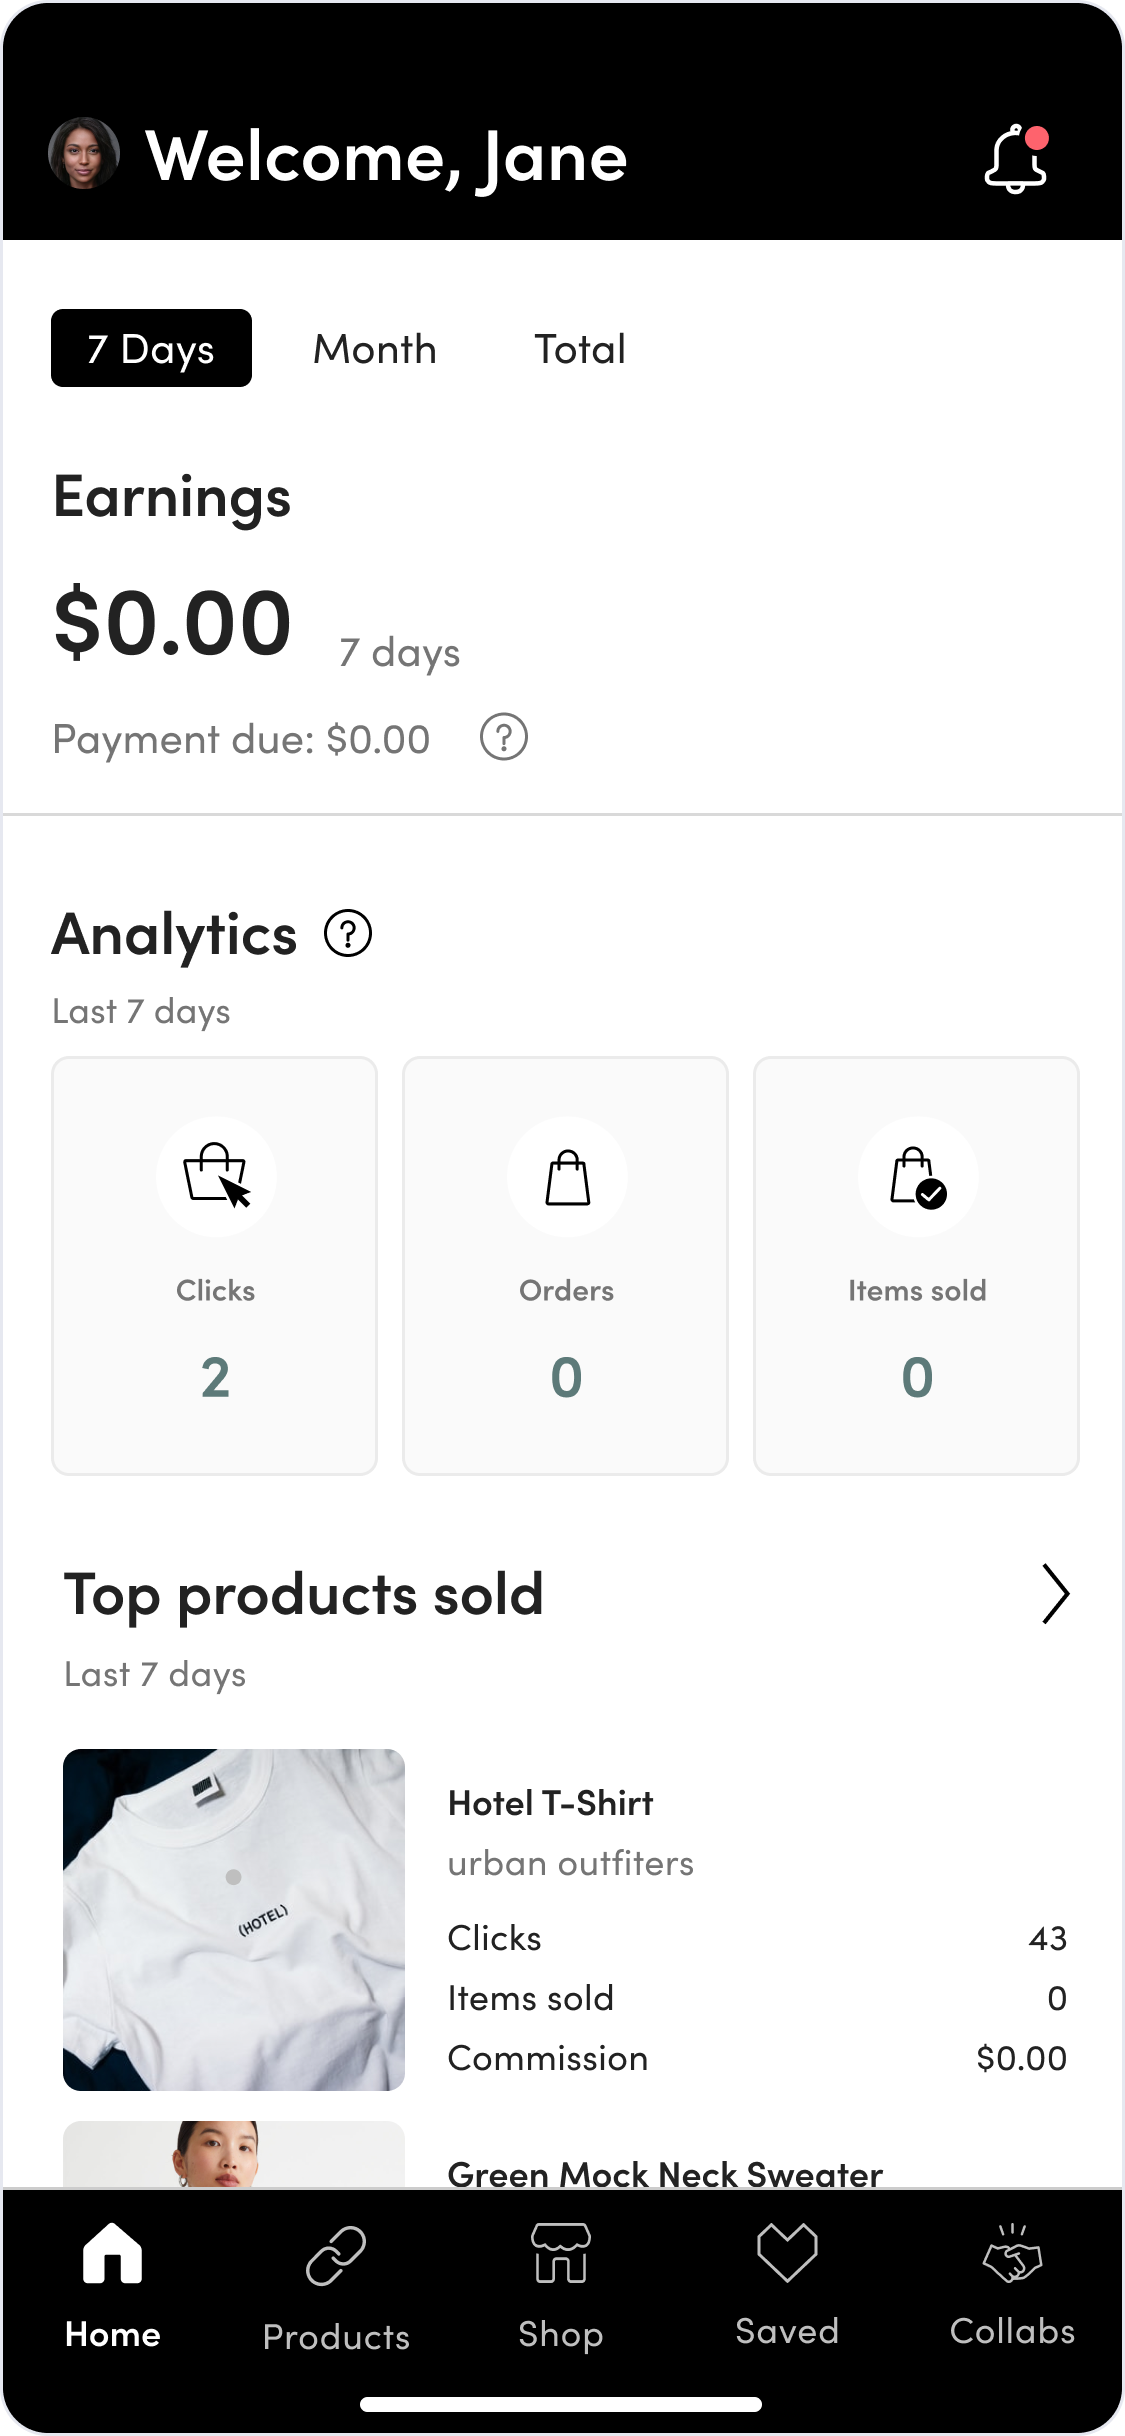Select the 7 Days period filter
1125x2436 pixels.
coord(151,348)
